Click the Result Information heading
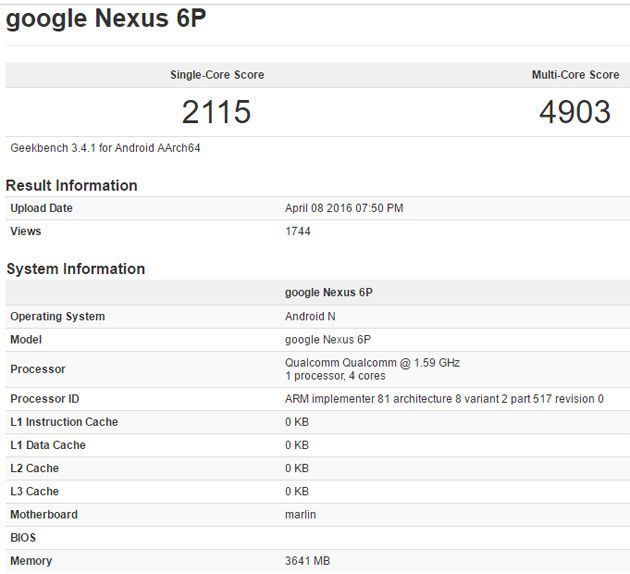The height and width of the screenshot is (574, 630). click(x=72, y=185)
